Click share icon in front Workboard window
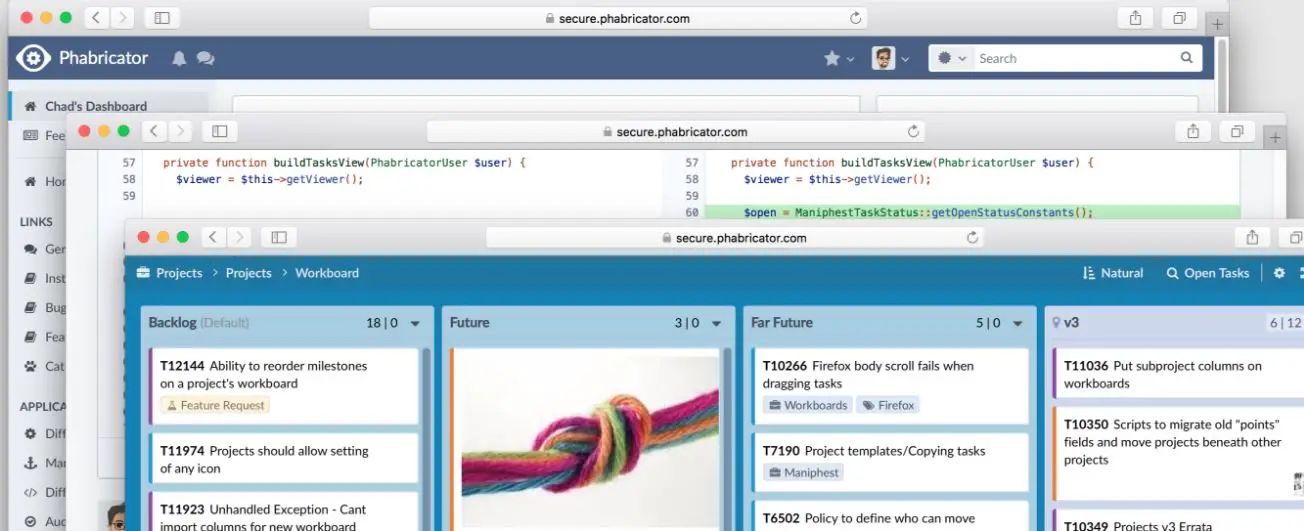 click(1252, 237)
